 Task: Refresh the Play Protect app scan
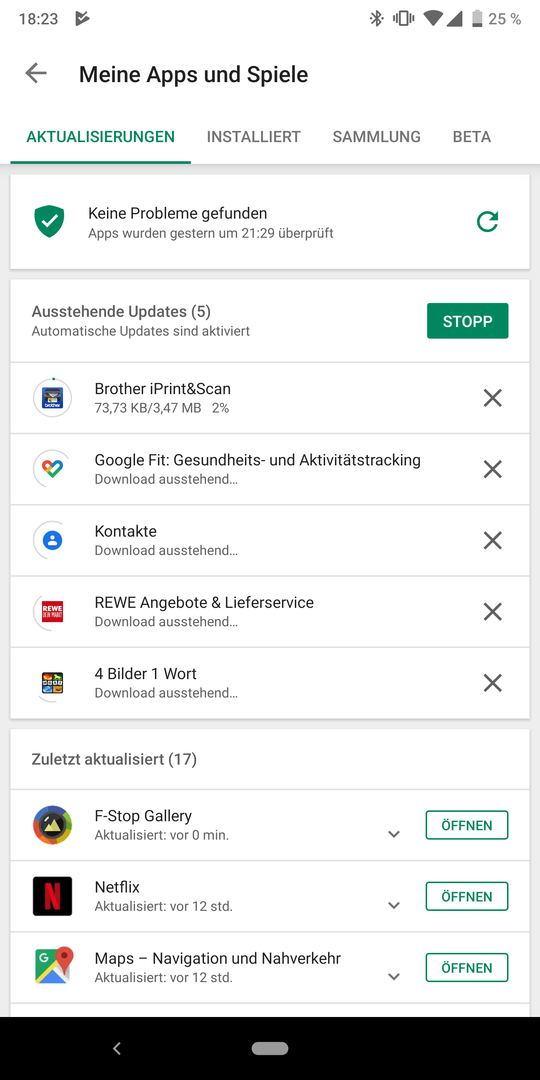(488, 222)
